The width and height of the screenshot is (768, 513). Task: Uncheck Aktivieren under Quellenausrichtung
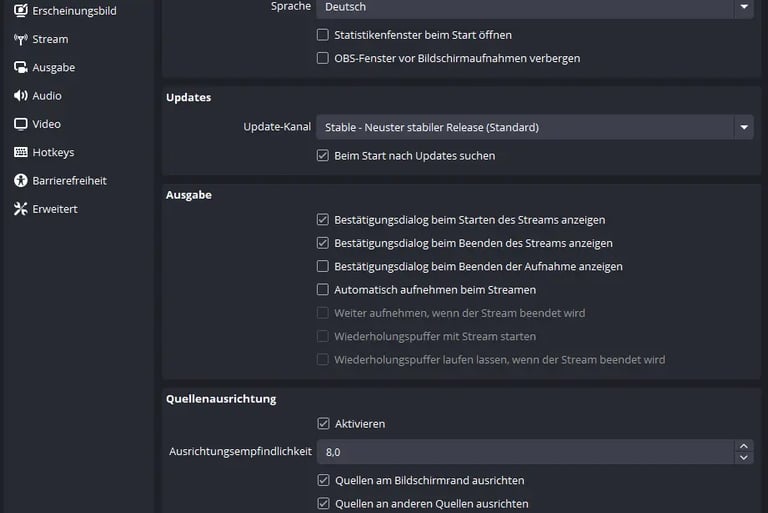coord(323,423)
